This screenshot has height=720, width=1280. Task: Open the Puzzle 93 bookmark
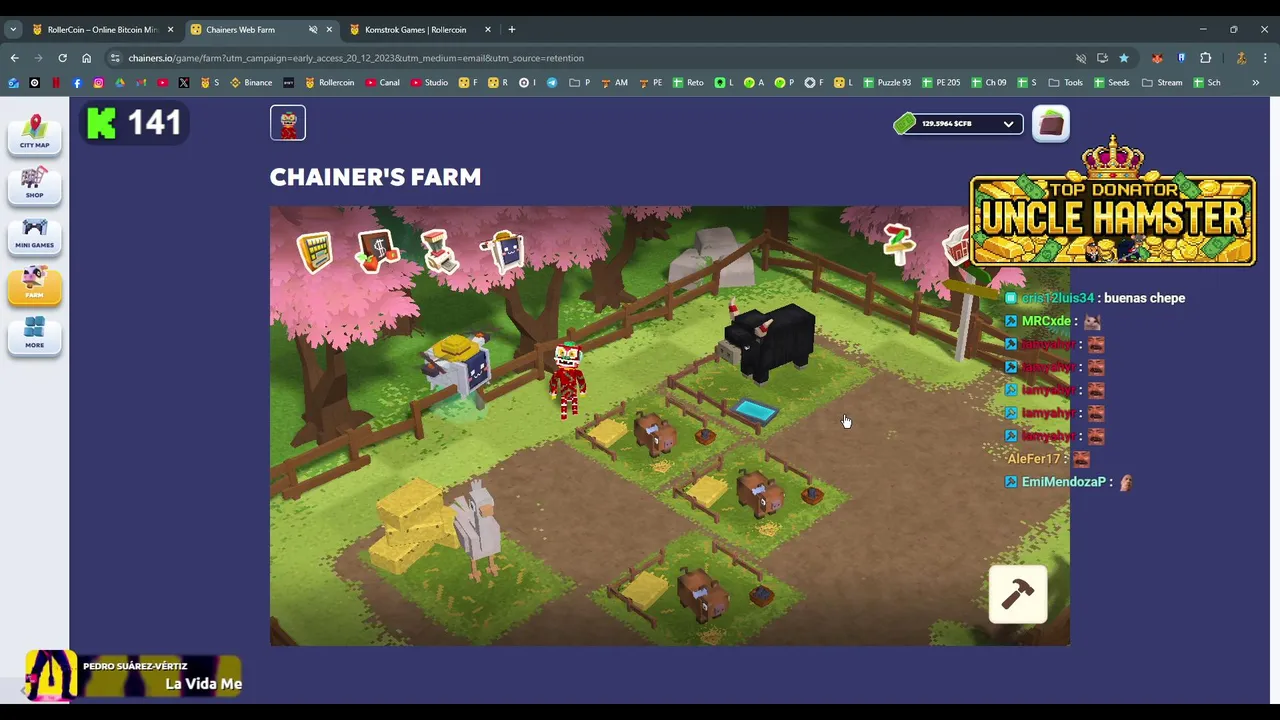click(887, 83)
